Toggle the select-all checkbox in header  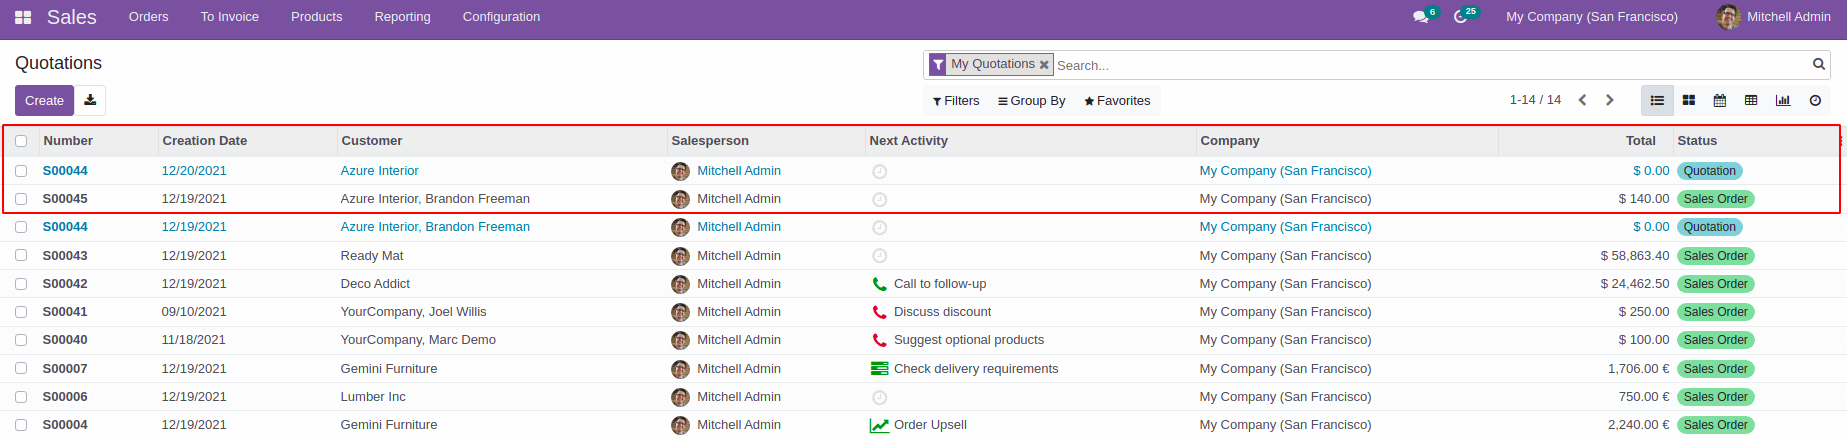(x=21, y=141)
